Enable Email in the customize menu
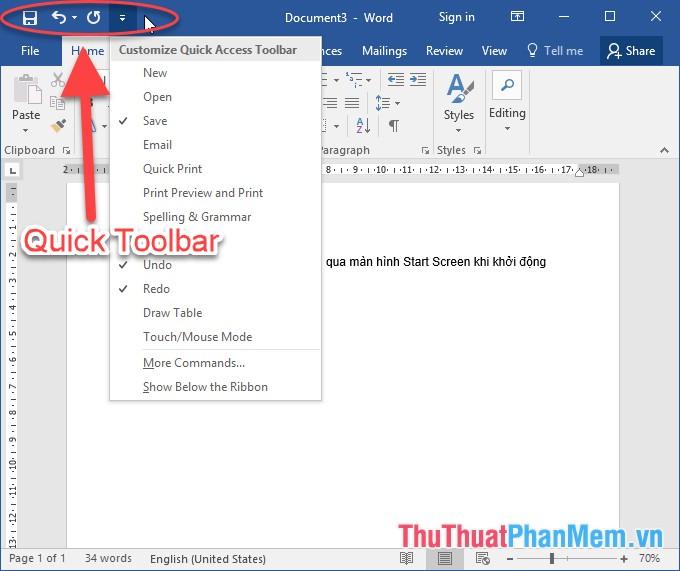The height and width of the screenshot is (571, 680). (215, 145)
